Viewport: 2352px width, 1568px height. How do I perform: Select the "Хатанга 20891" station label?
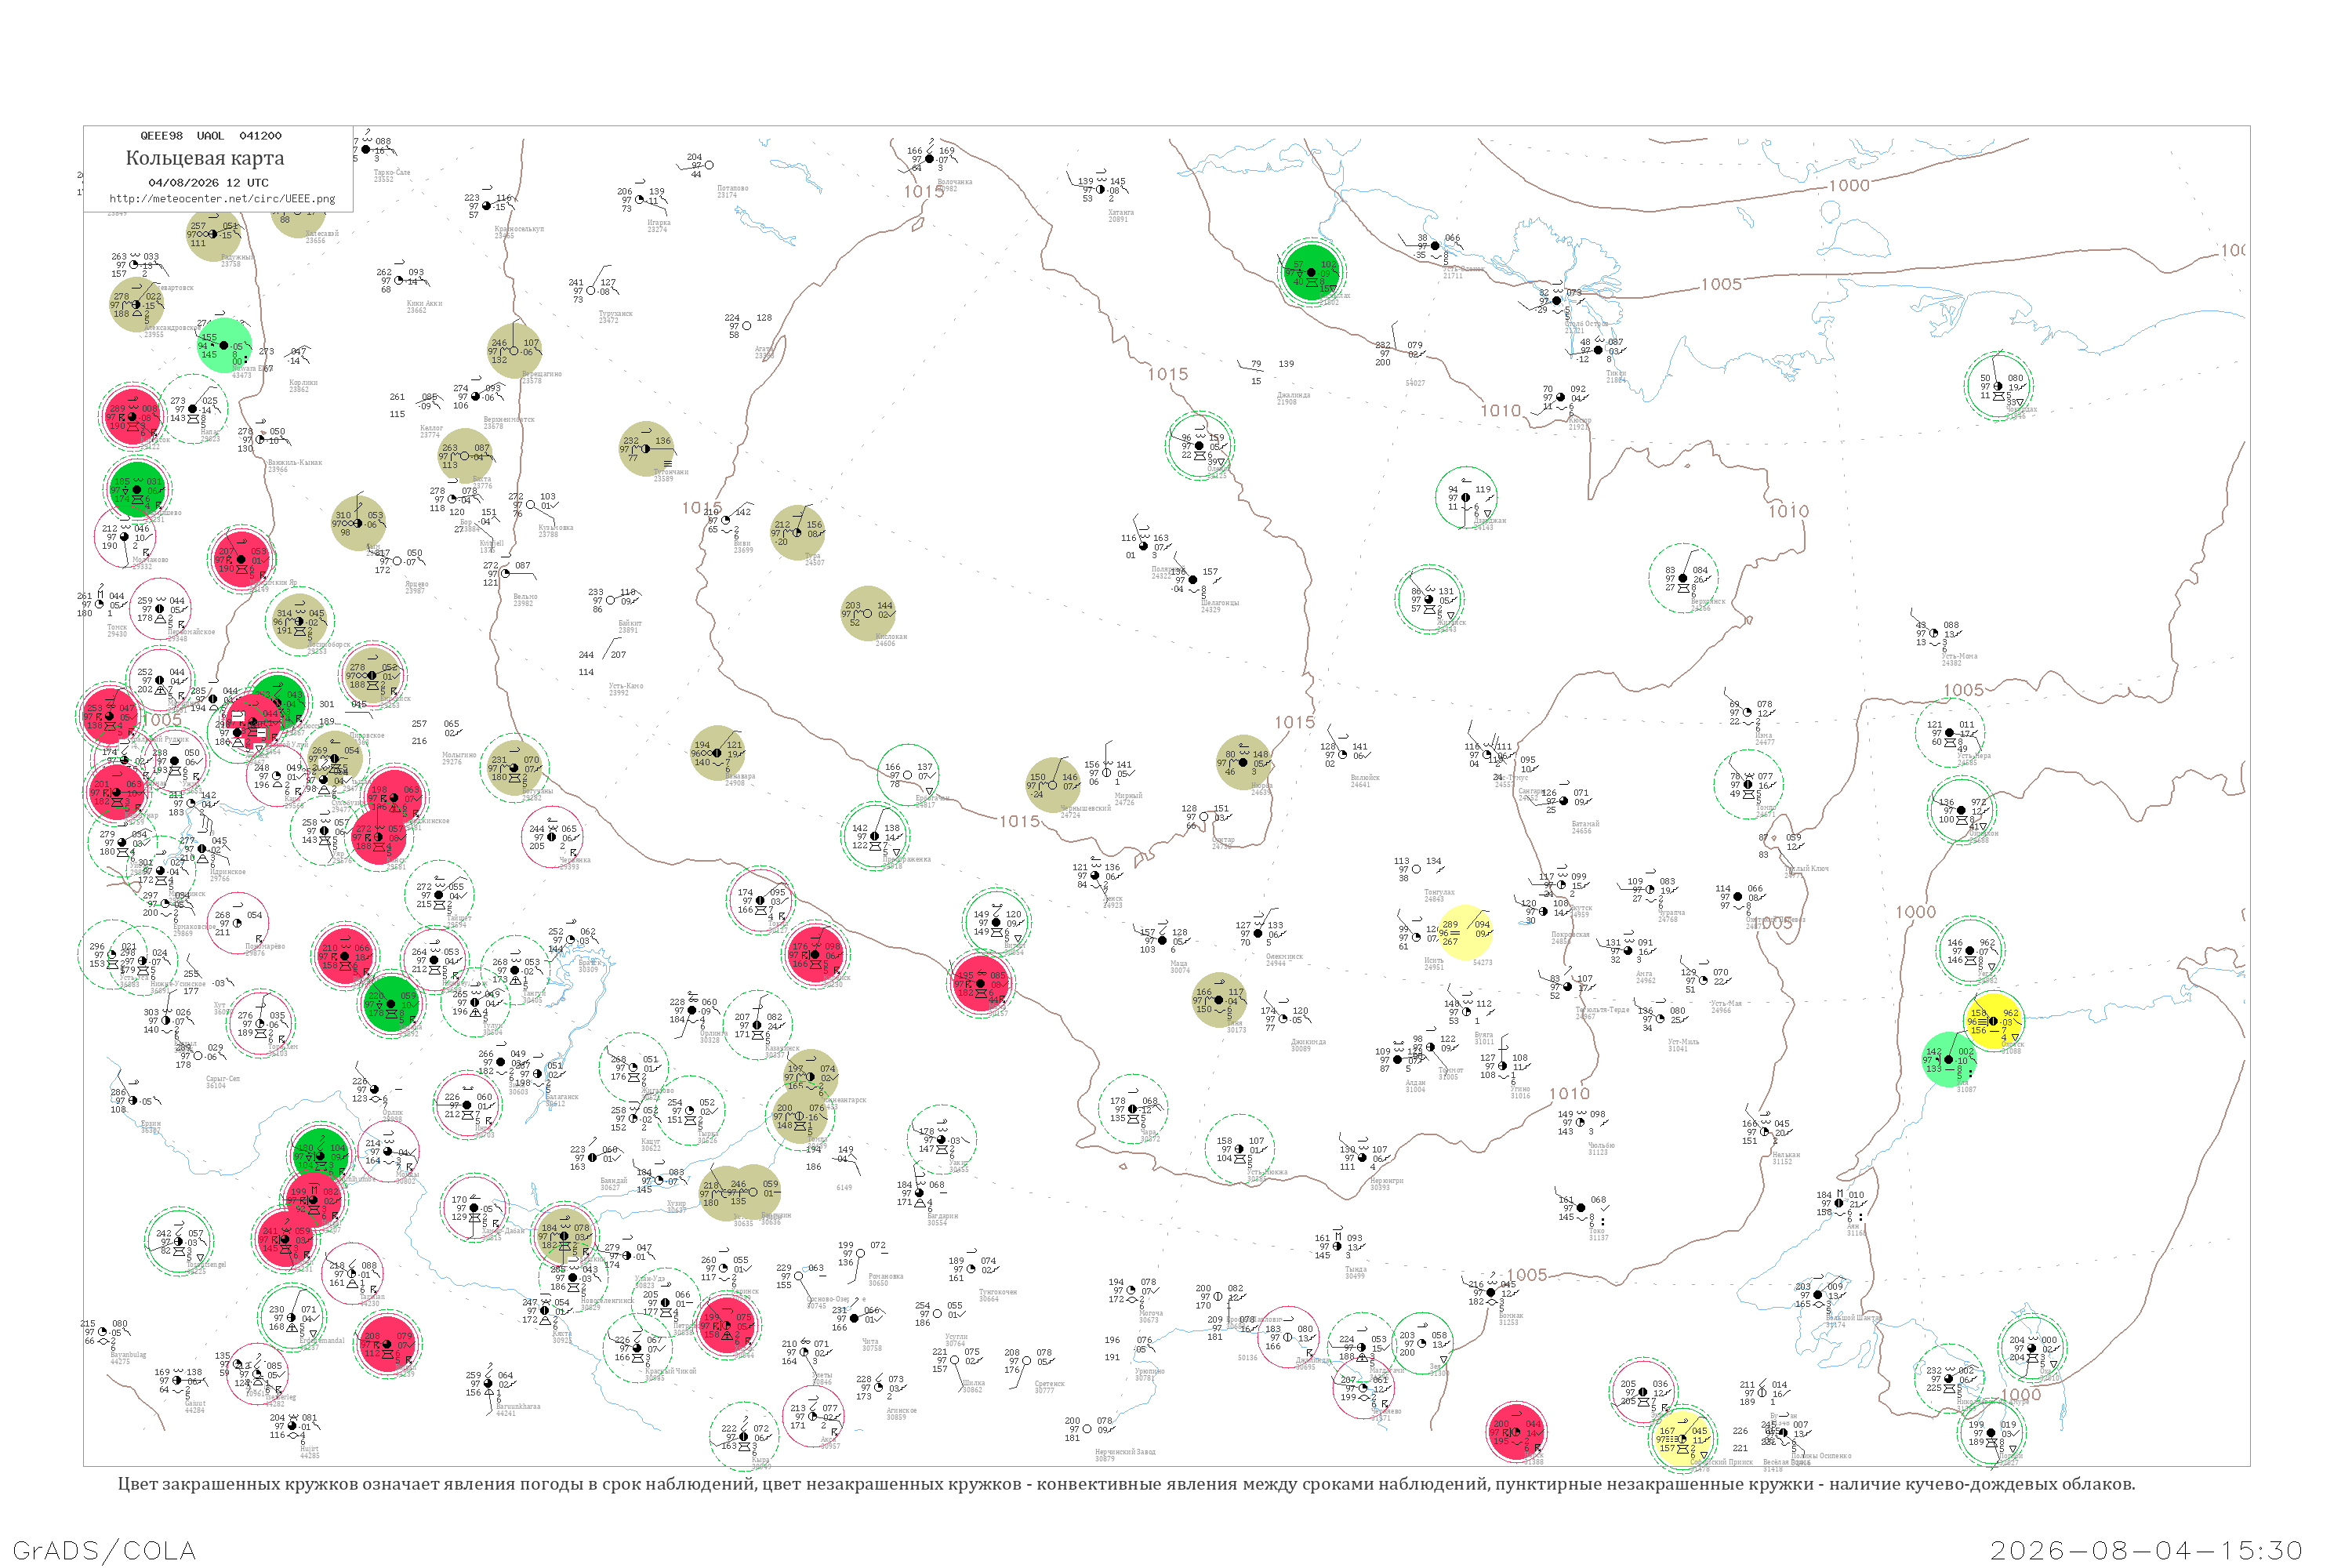tap(1120, 216)
